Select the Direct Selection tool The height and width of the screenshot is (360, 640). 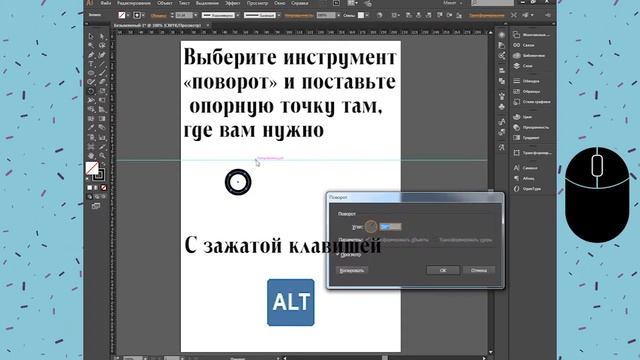click(x=102, y=36)
